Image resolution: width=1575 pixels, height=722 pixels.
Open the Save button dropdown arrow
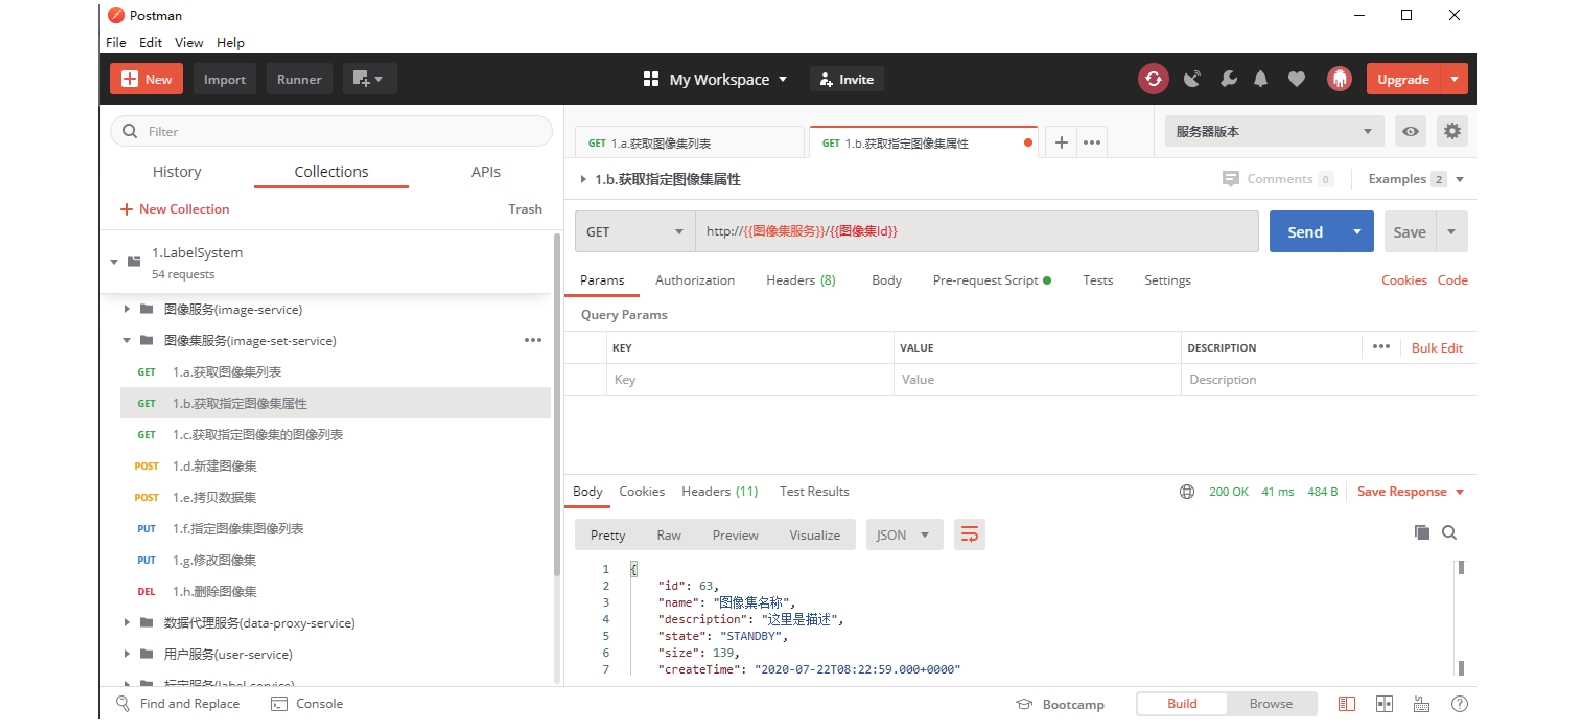[x=1451, y=231]
